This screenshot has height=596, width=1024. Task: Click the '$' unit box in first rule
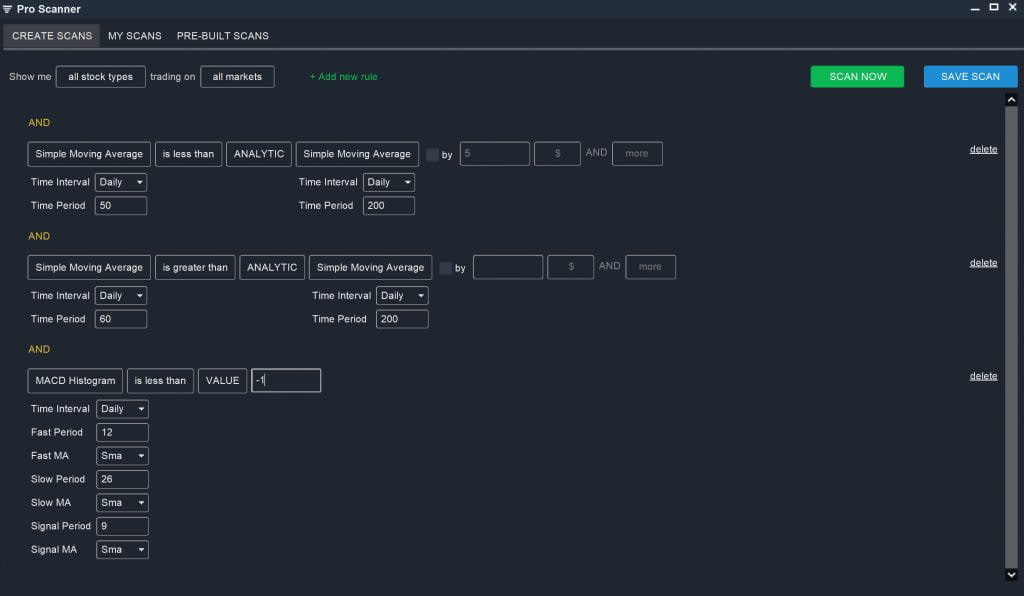557,154
